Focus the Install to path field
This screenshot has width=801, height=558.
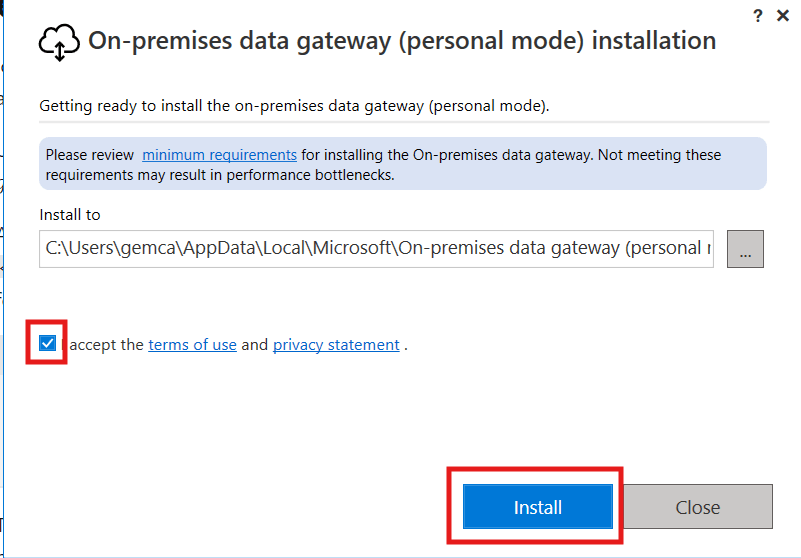coord(376,249)
